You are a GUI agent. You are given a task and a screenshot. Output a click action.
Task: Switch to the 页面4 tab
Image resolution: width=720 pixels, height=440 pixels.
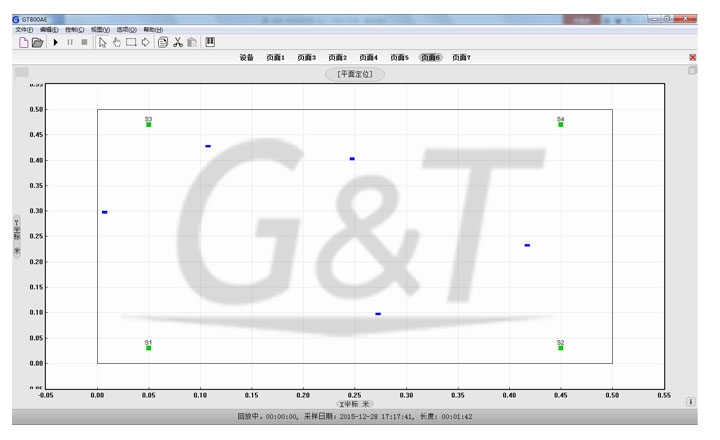click(x=368, y=57)
